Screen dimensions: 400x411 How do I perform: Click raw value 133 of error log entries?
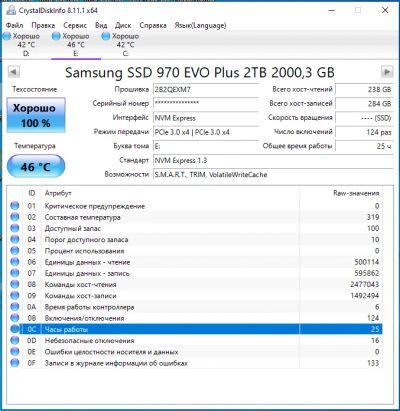[373, 363]
